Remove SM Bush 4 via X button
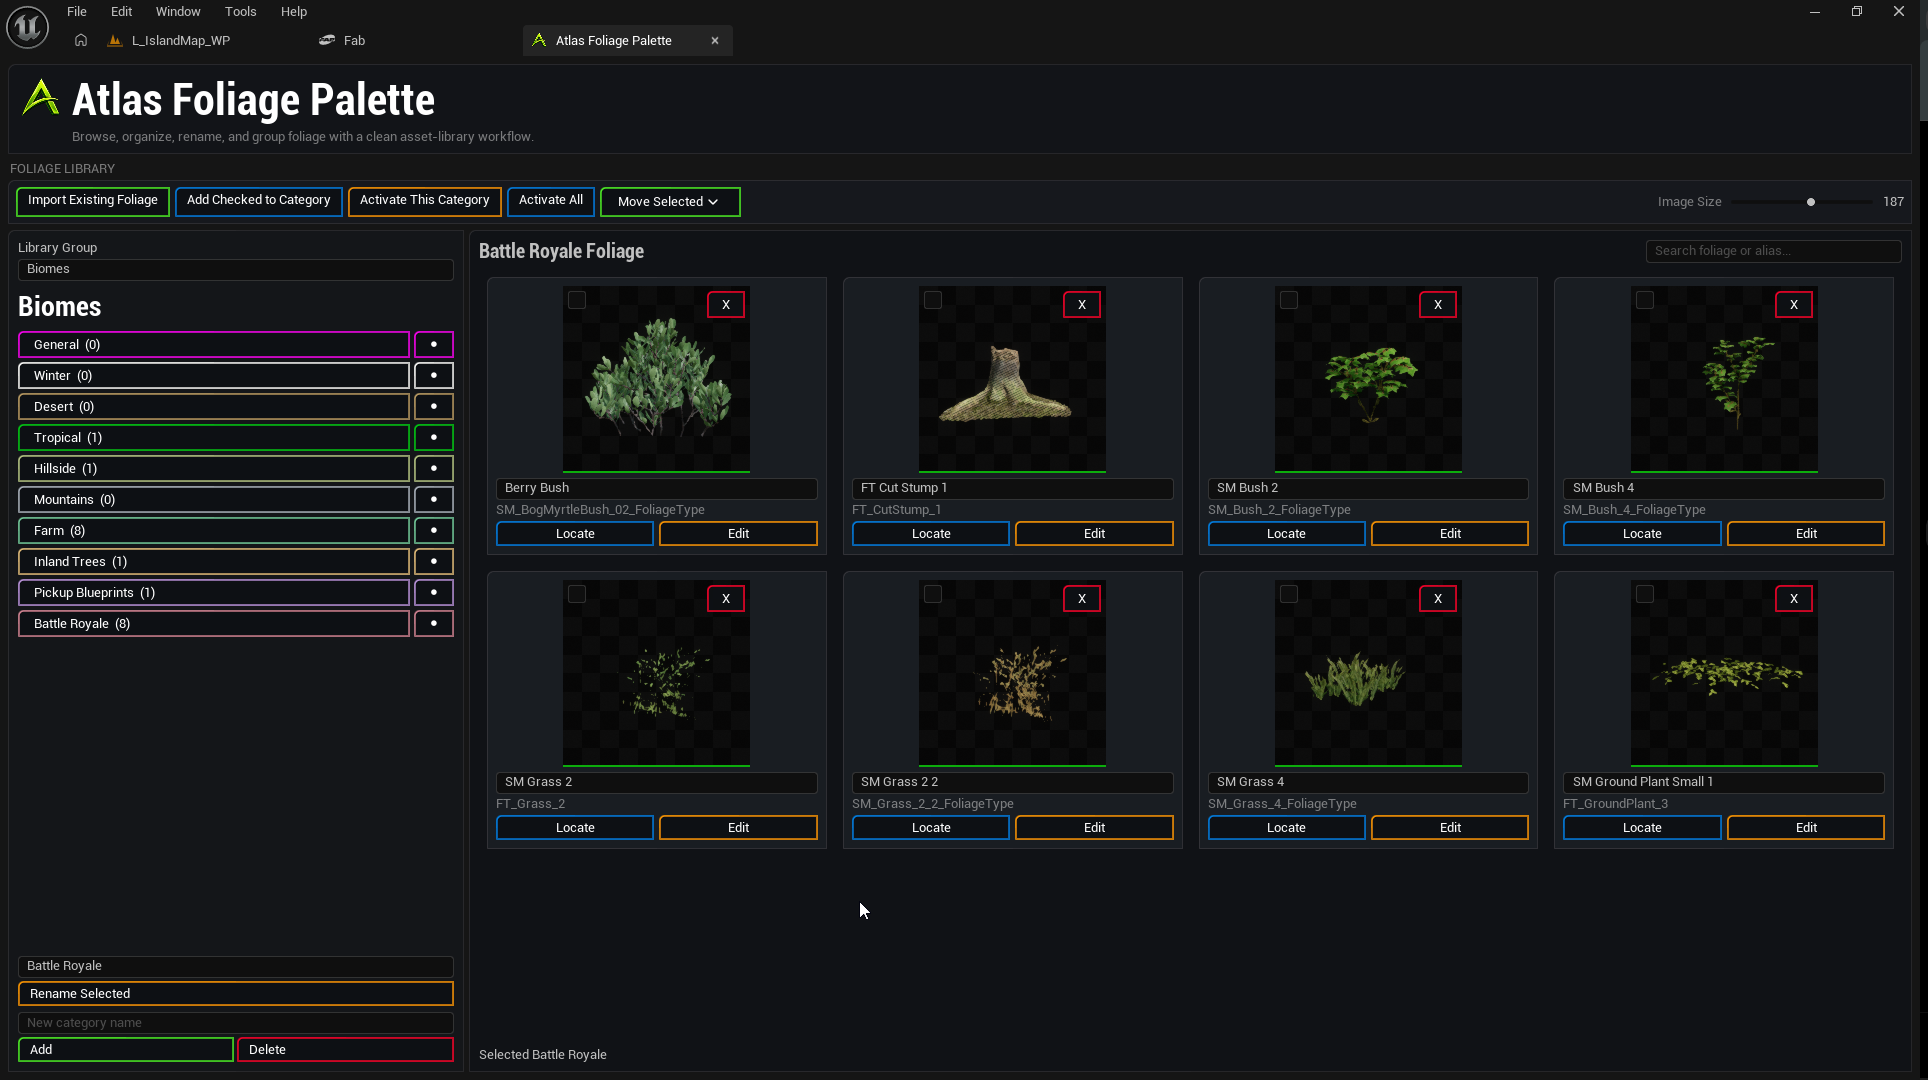Image resolution: width=1928 pixels, height=1080 pixels. [x=1794, y=305]
